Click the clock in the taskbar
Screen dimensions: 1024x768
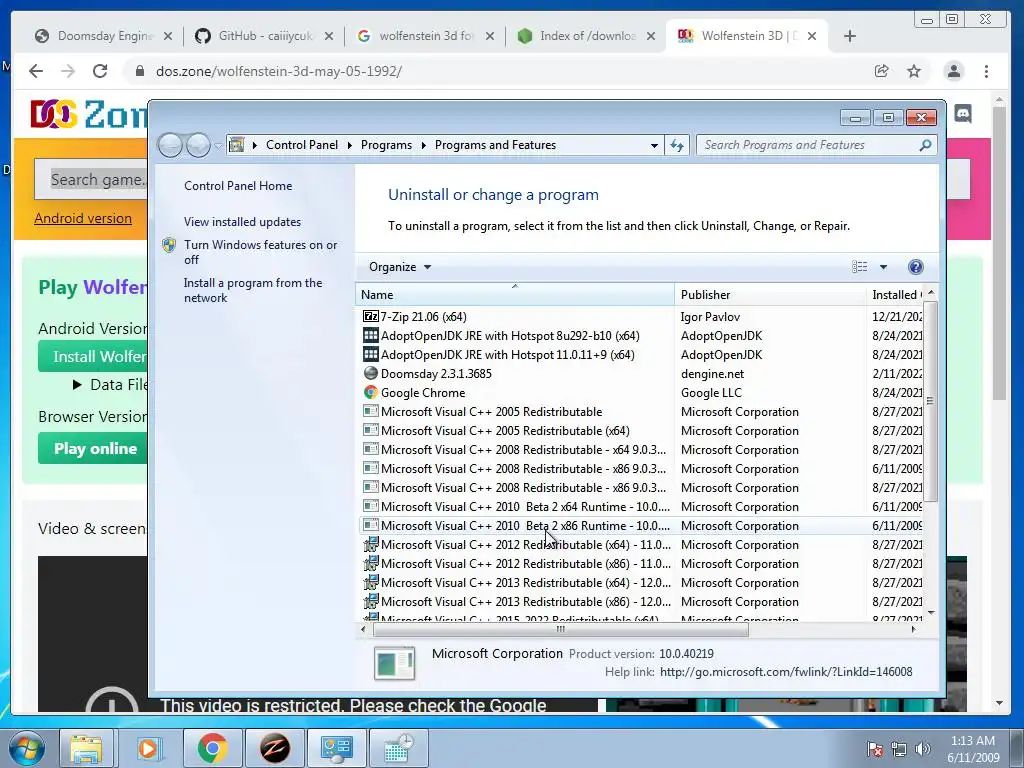[973, 749]
